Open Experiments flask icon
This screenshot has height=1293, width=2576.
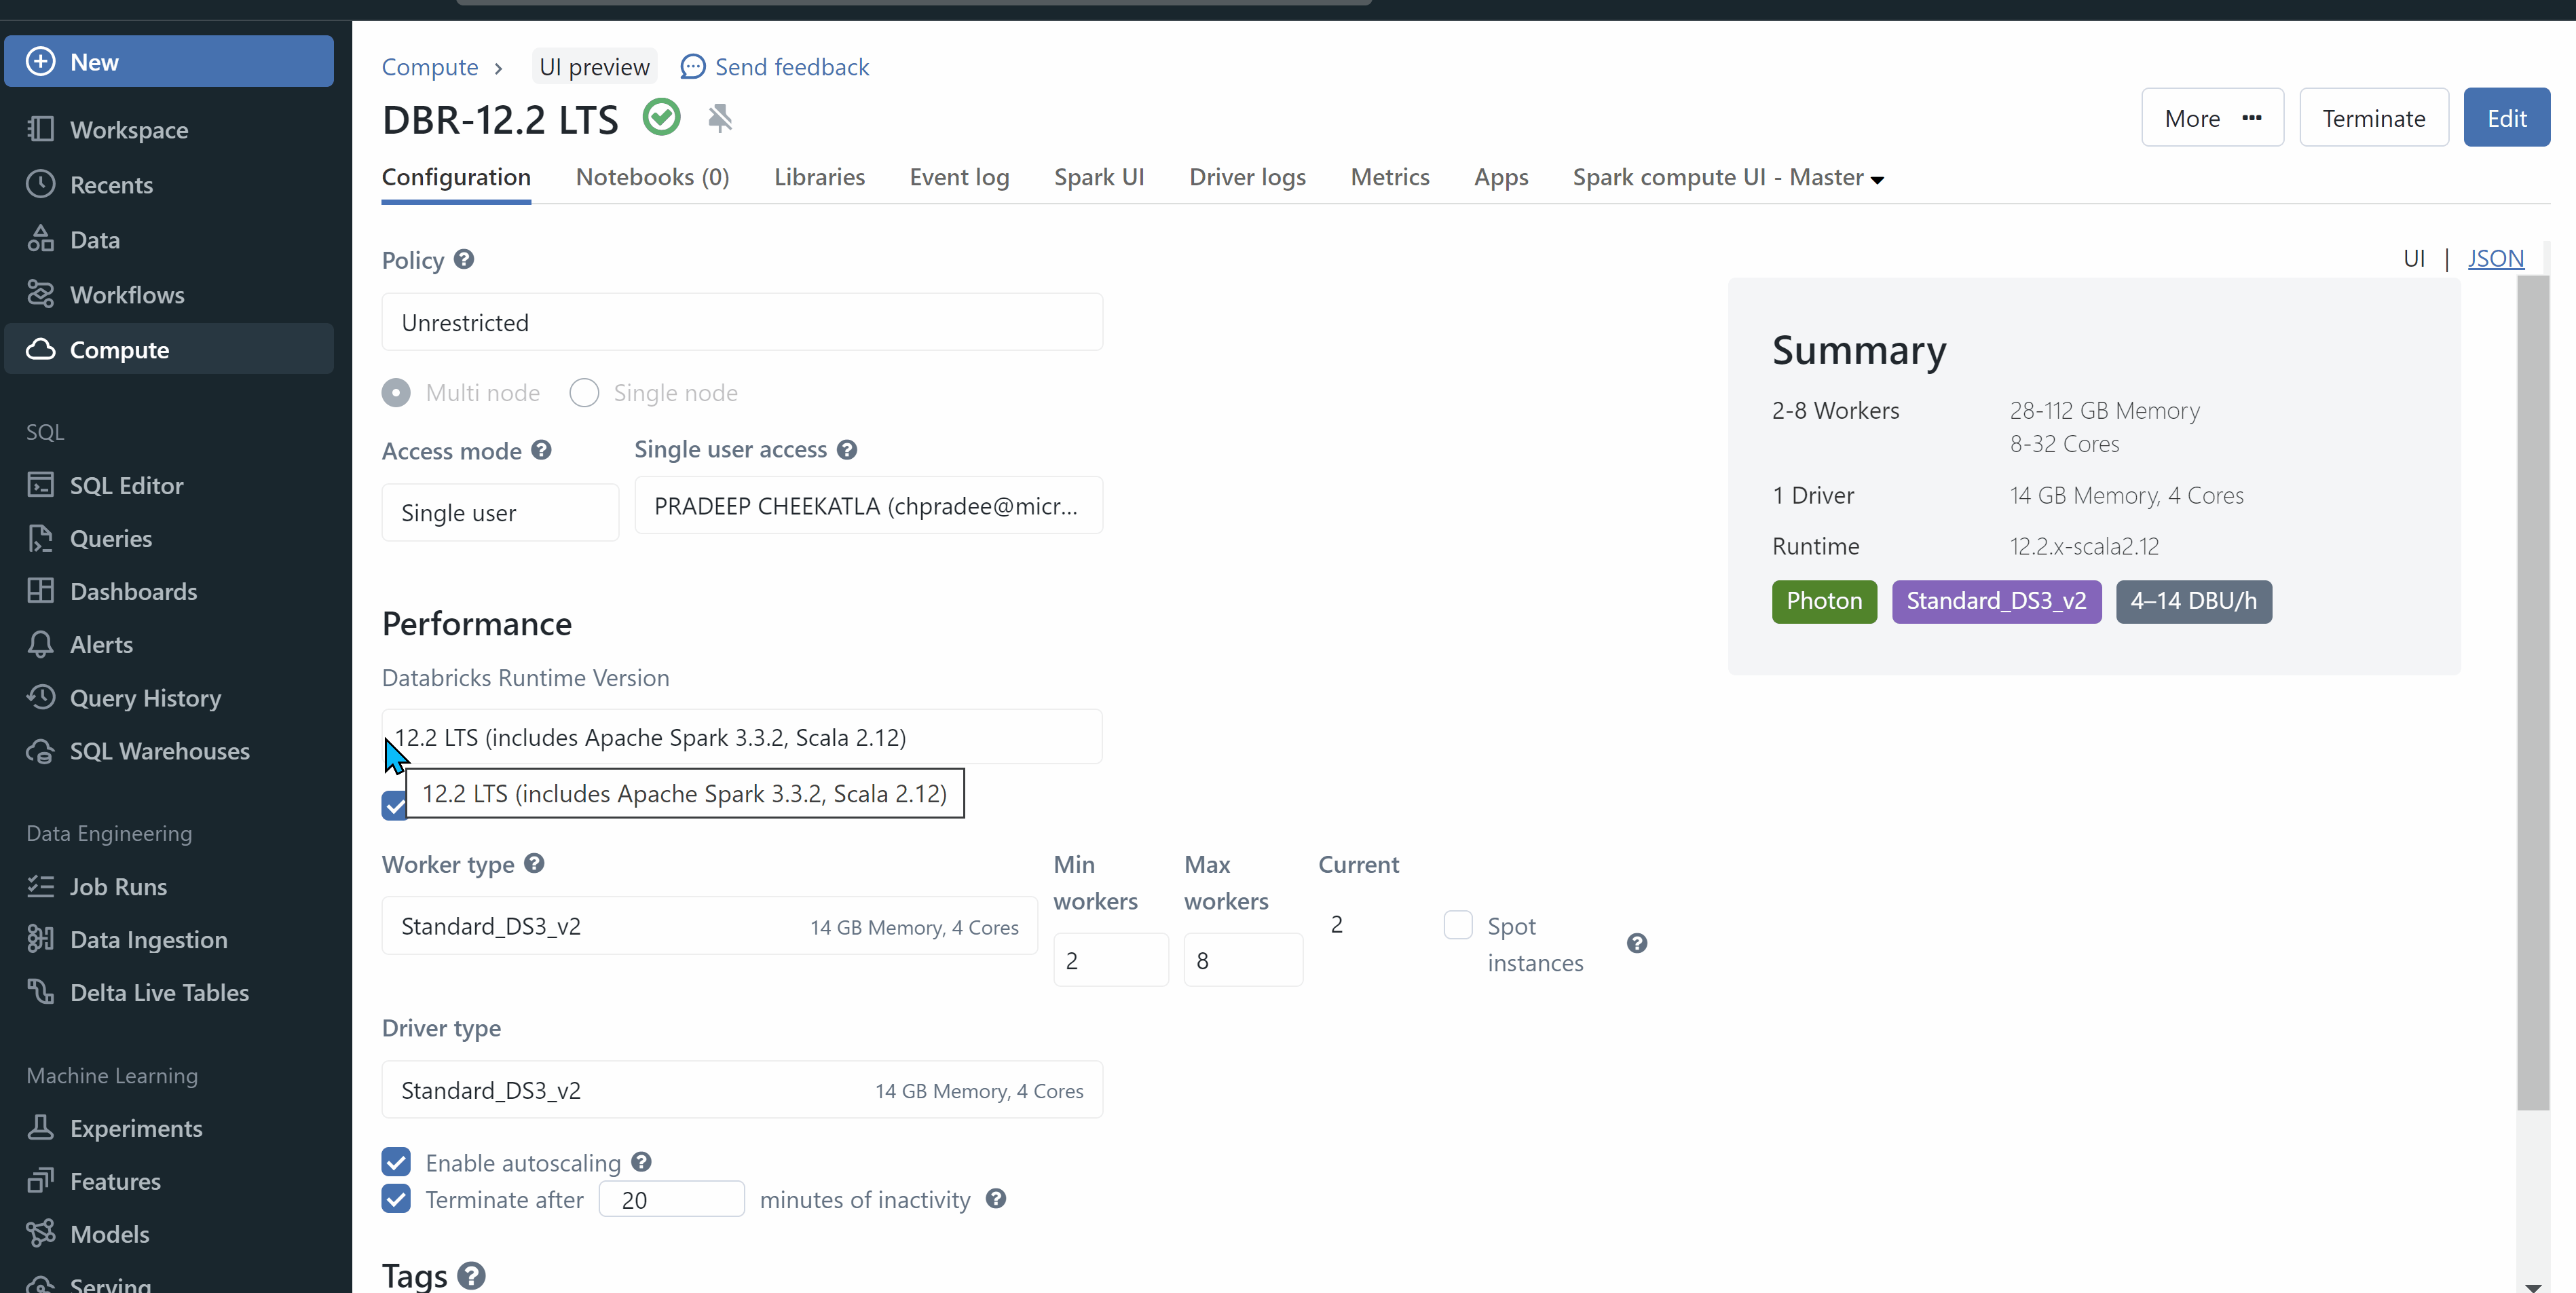(x=40, y=1128)
